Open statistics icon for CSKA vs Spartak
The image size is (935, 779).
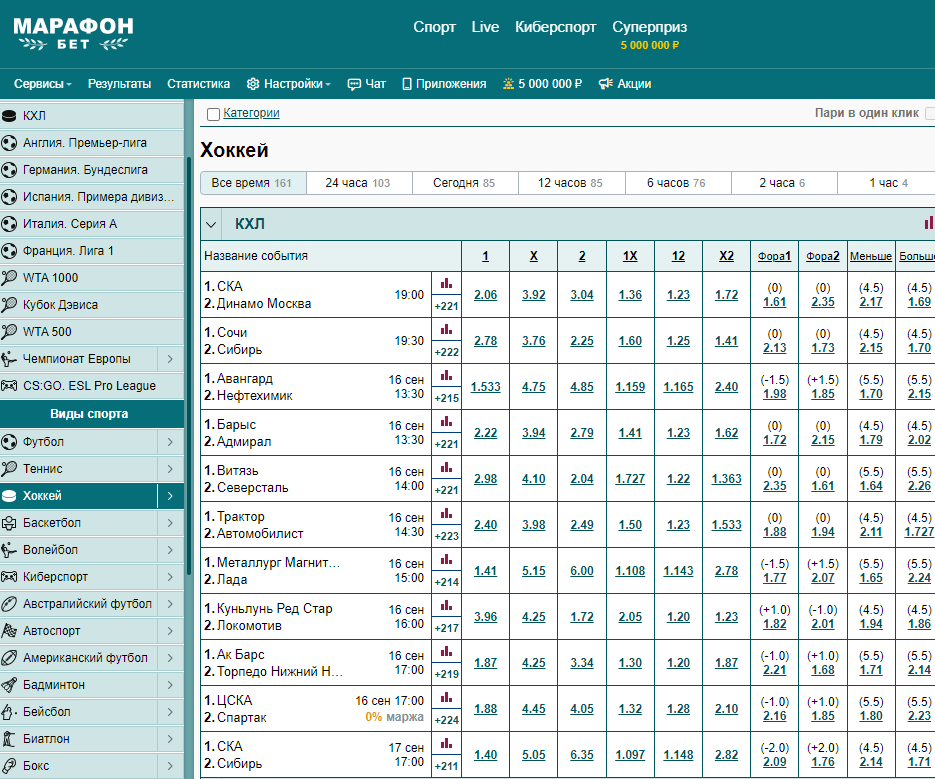[446, 697]
